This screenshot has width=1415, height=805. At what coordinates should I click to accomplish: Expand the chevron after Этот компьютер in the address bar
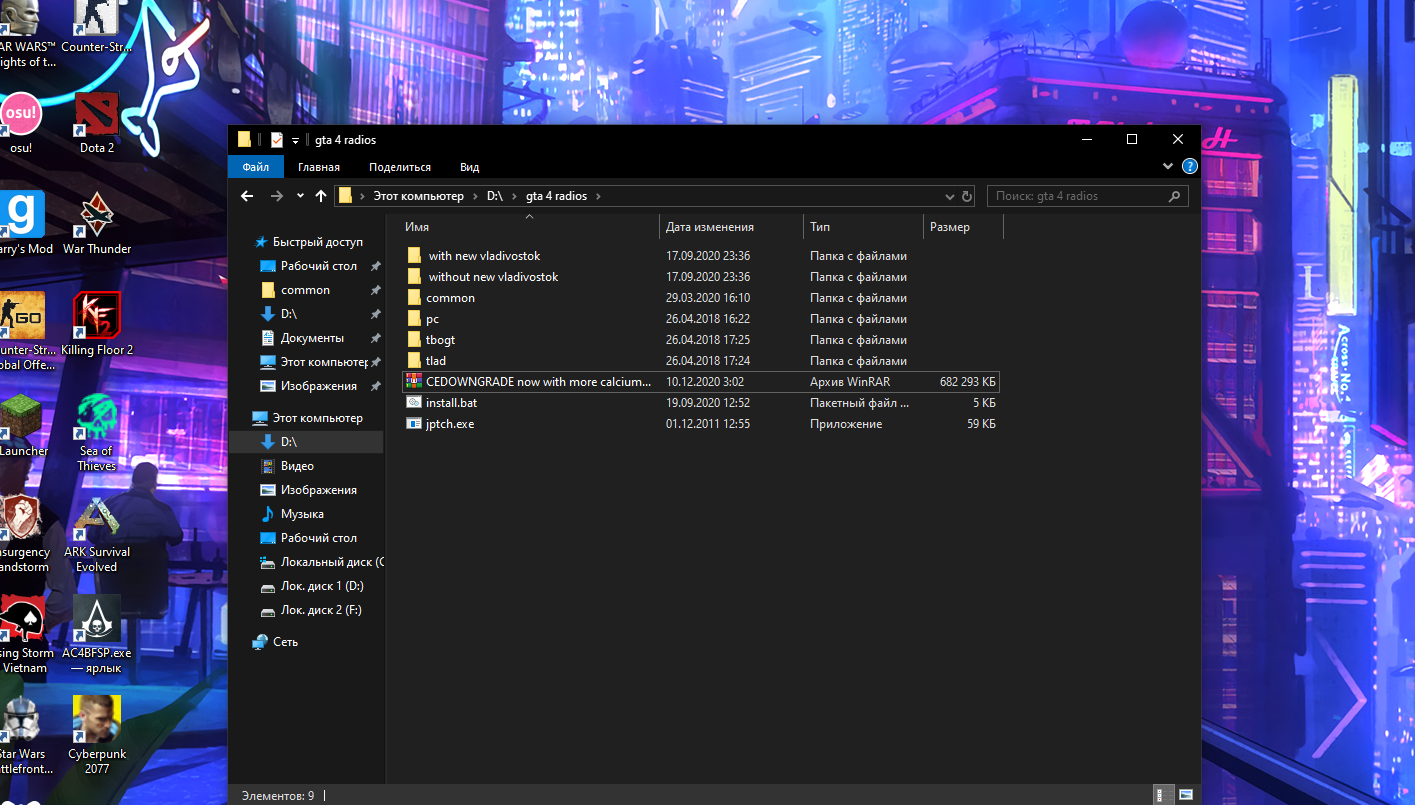coord(474,196)
